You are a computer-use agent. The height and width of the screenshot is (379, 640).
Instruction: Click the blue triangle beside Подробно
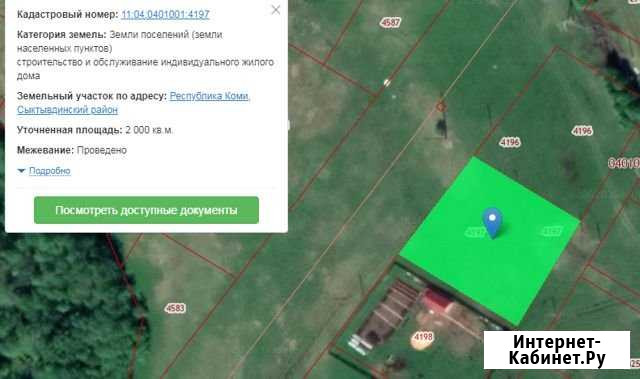click(x=21, y=171)
